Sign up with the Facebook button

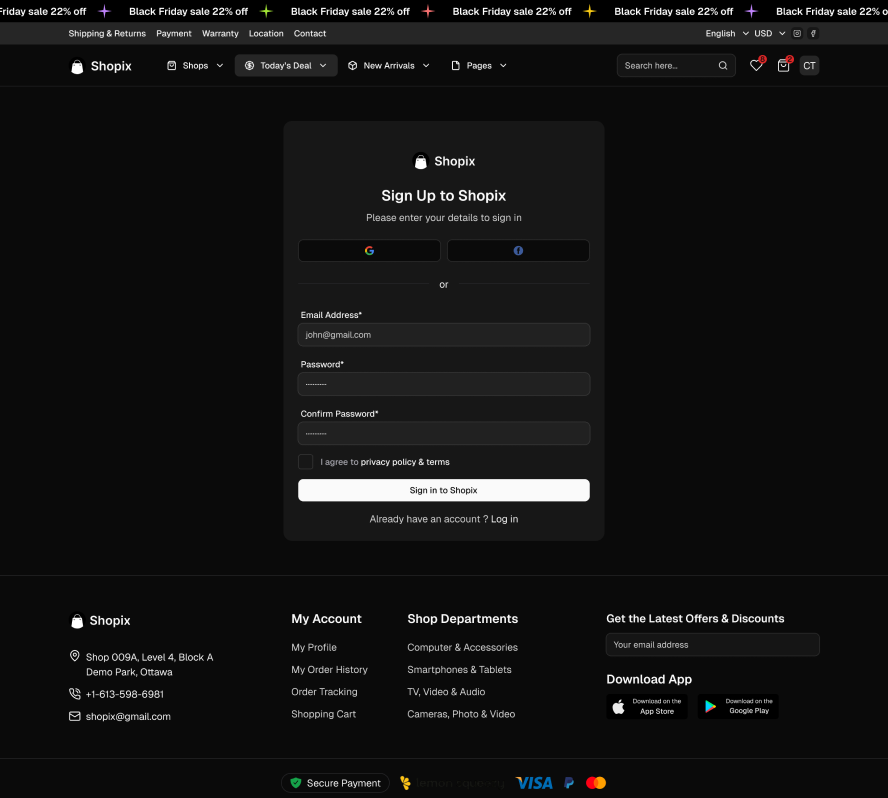click(x=518, y=251)
